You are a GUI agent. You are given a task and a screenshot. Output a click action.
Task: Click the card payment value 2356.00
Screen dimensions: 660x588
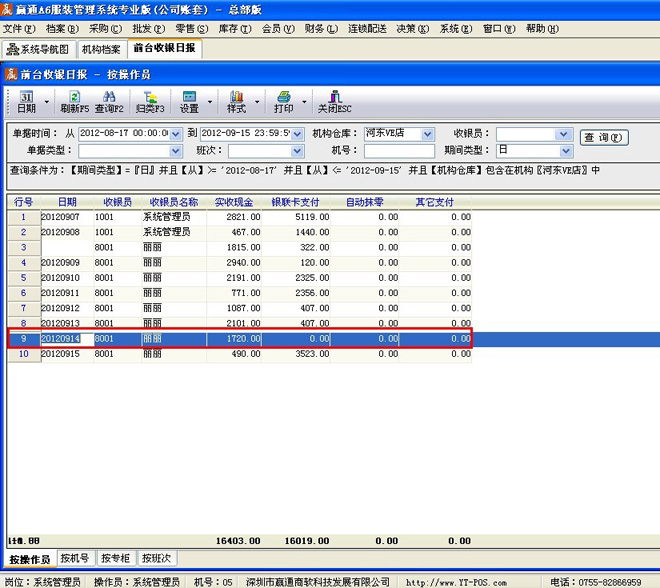[x=312, y=293]
